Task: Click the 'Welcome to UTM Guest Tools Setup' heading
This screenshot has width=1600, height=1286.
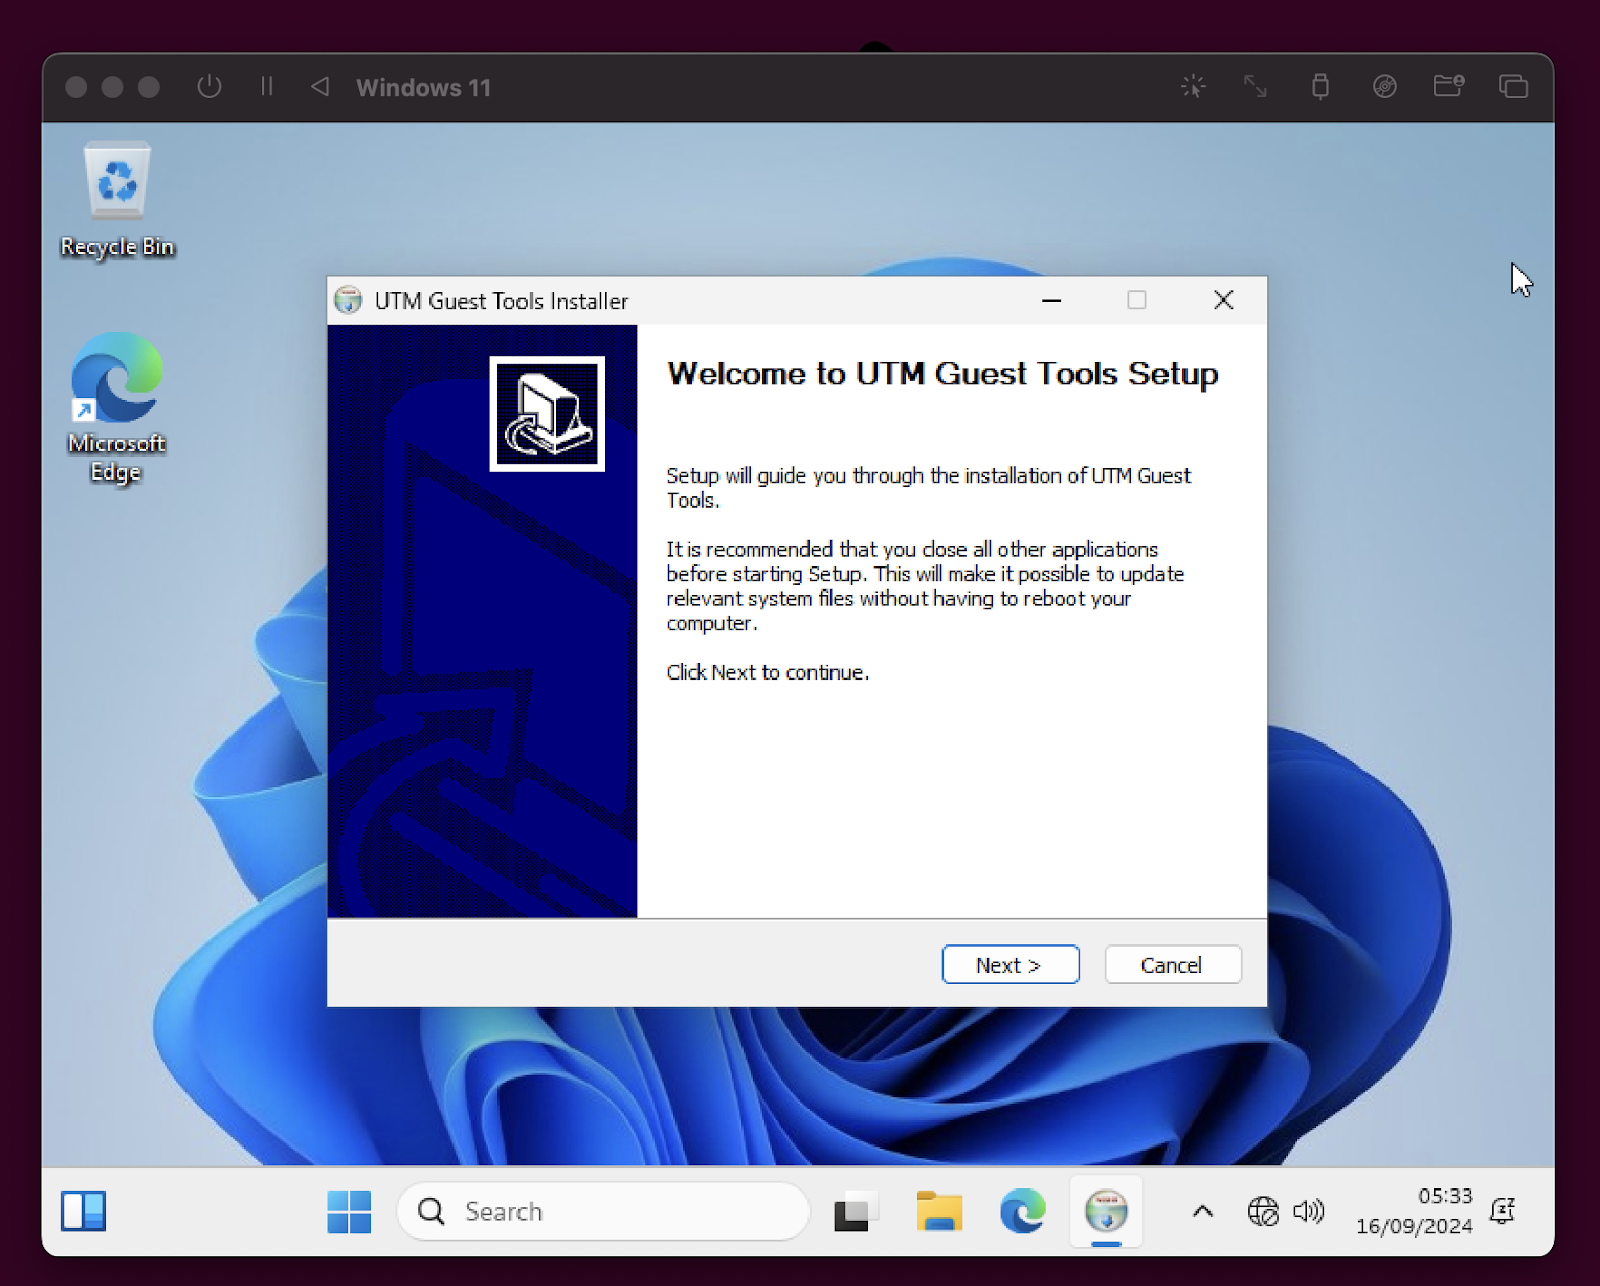Action: [x=943, y=374]
